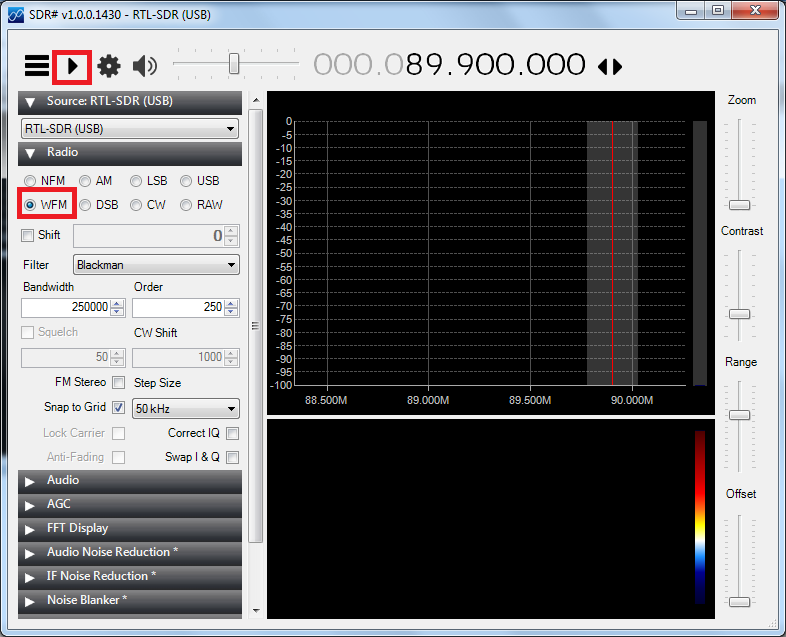The width and height of the screenshot is (786, 637).
Task: Click the 89.500M label on spectrum axis
Action: click(530, 400)
